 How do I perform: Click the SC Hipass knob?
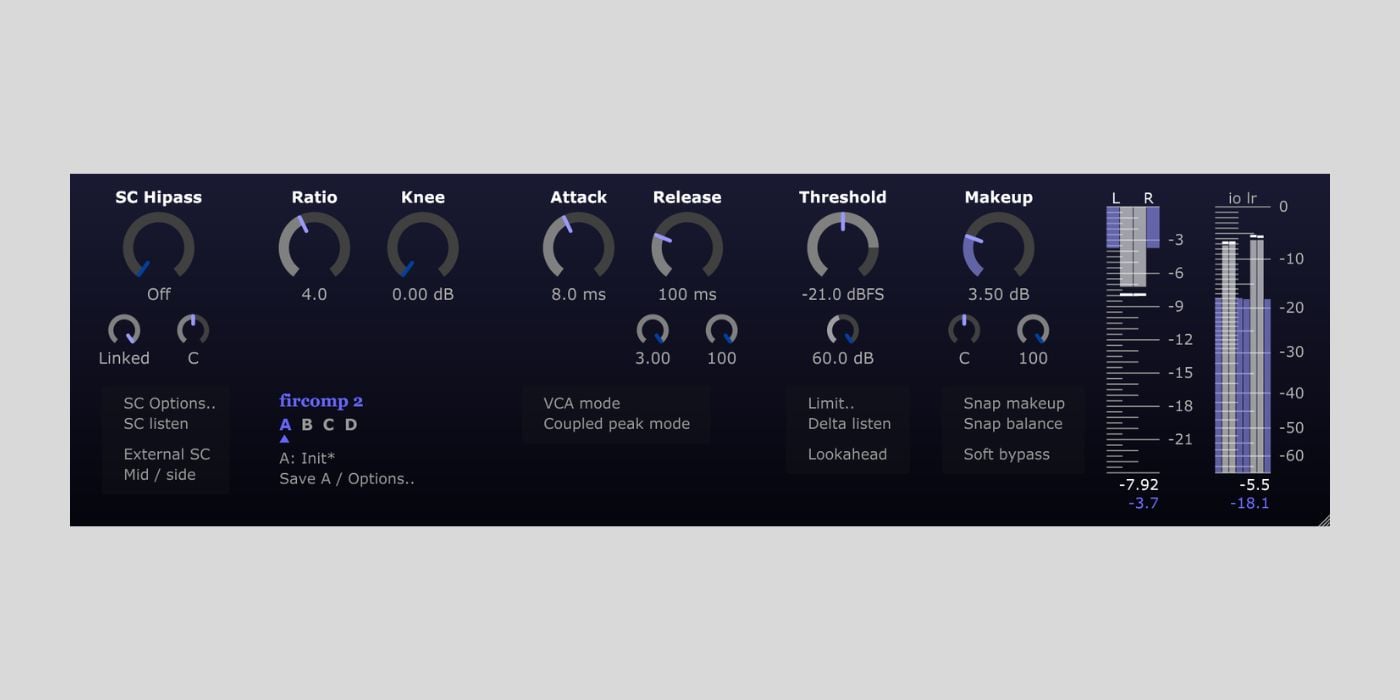[x=158, y=246]
